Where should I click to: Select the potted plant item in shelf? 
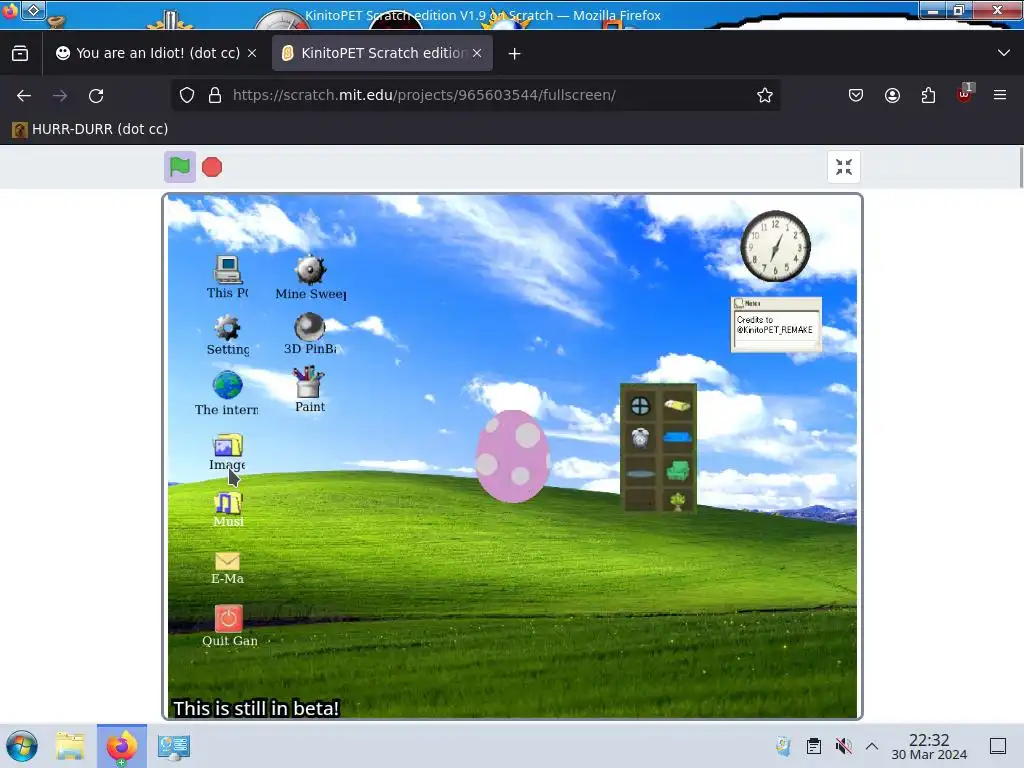click(677, 501)
